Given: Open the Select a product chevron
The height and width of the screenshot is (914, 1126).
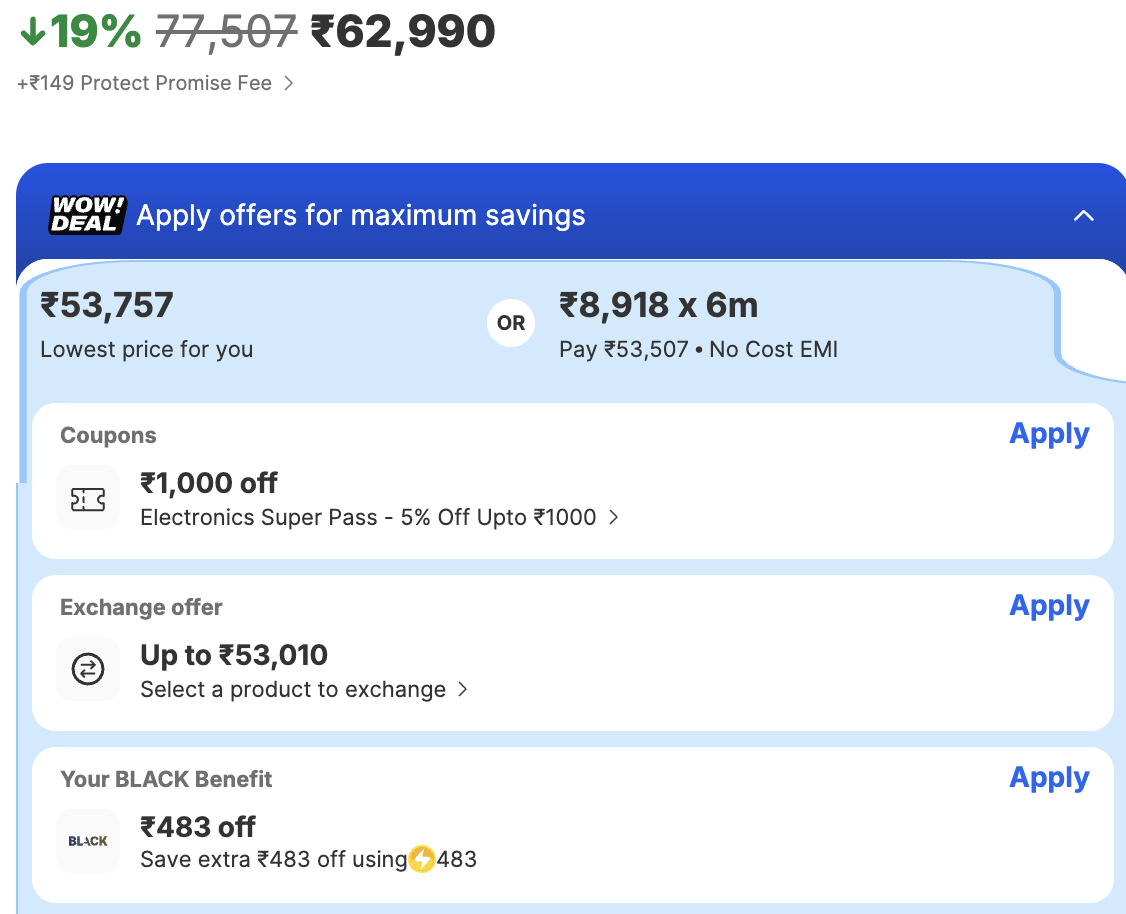Looking at the screenshot, I should tap(462, 690).
